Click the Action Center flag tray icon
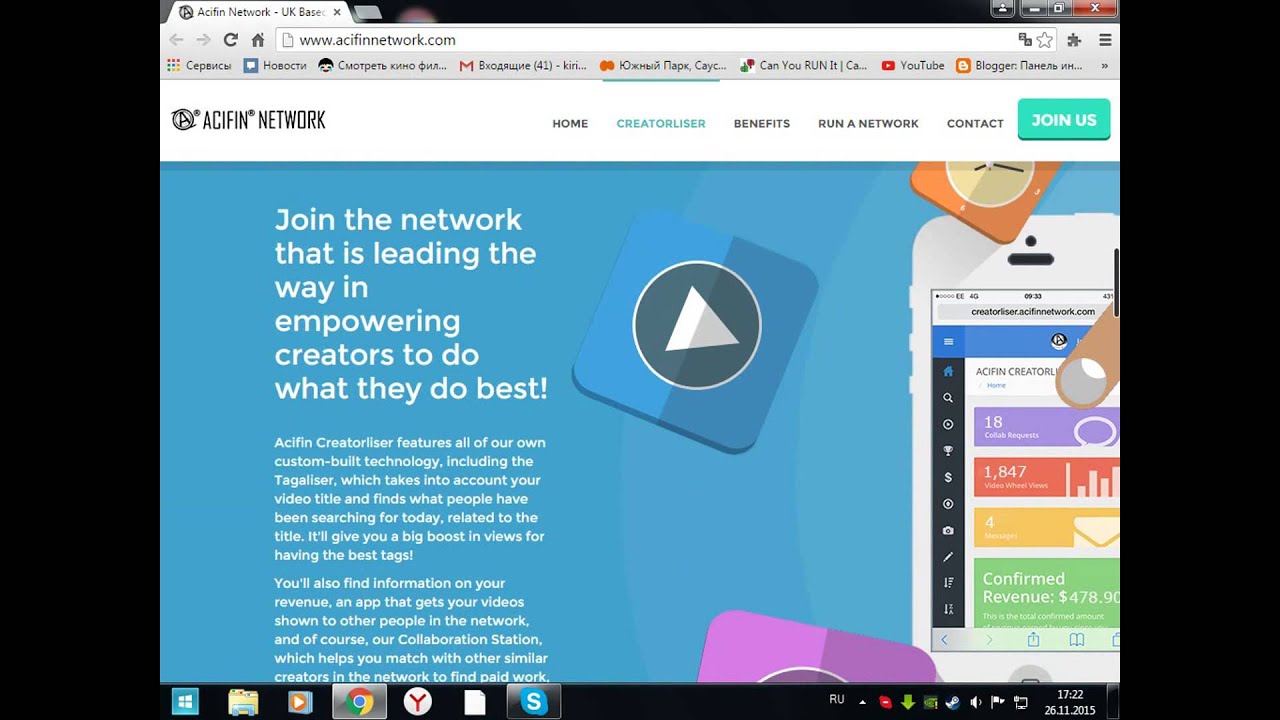This screenshot has width=1280, height=720. pos(998,702)
